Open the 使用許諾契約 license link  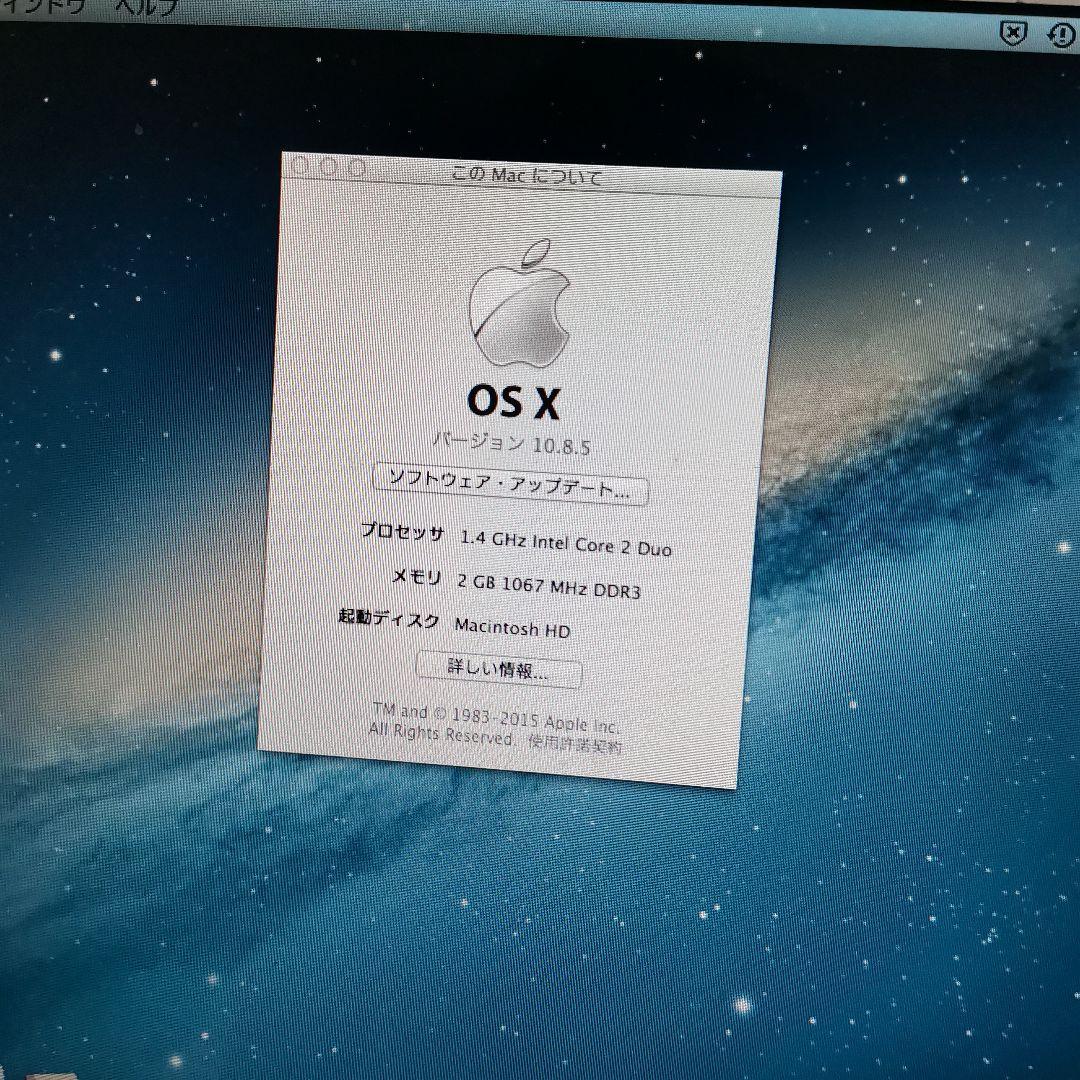pos(575,744)
